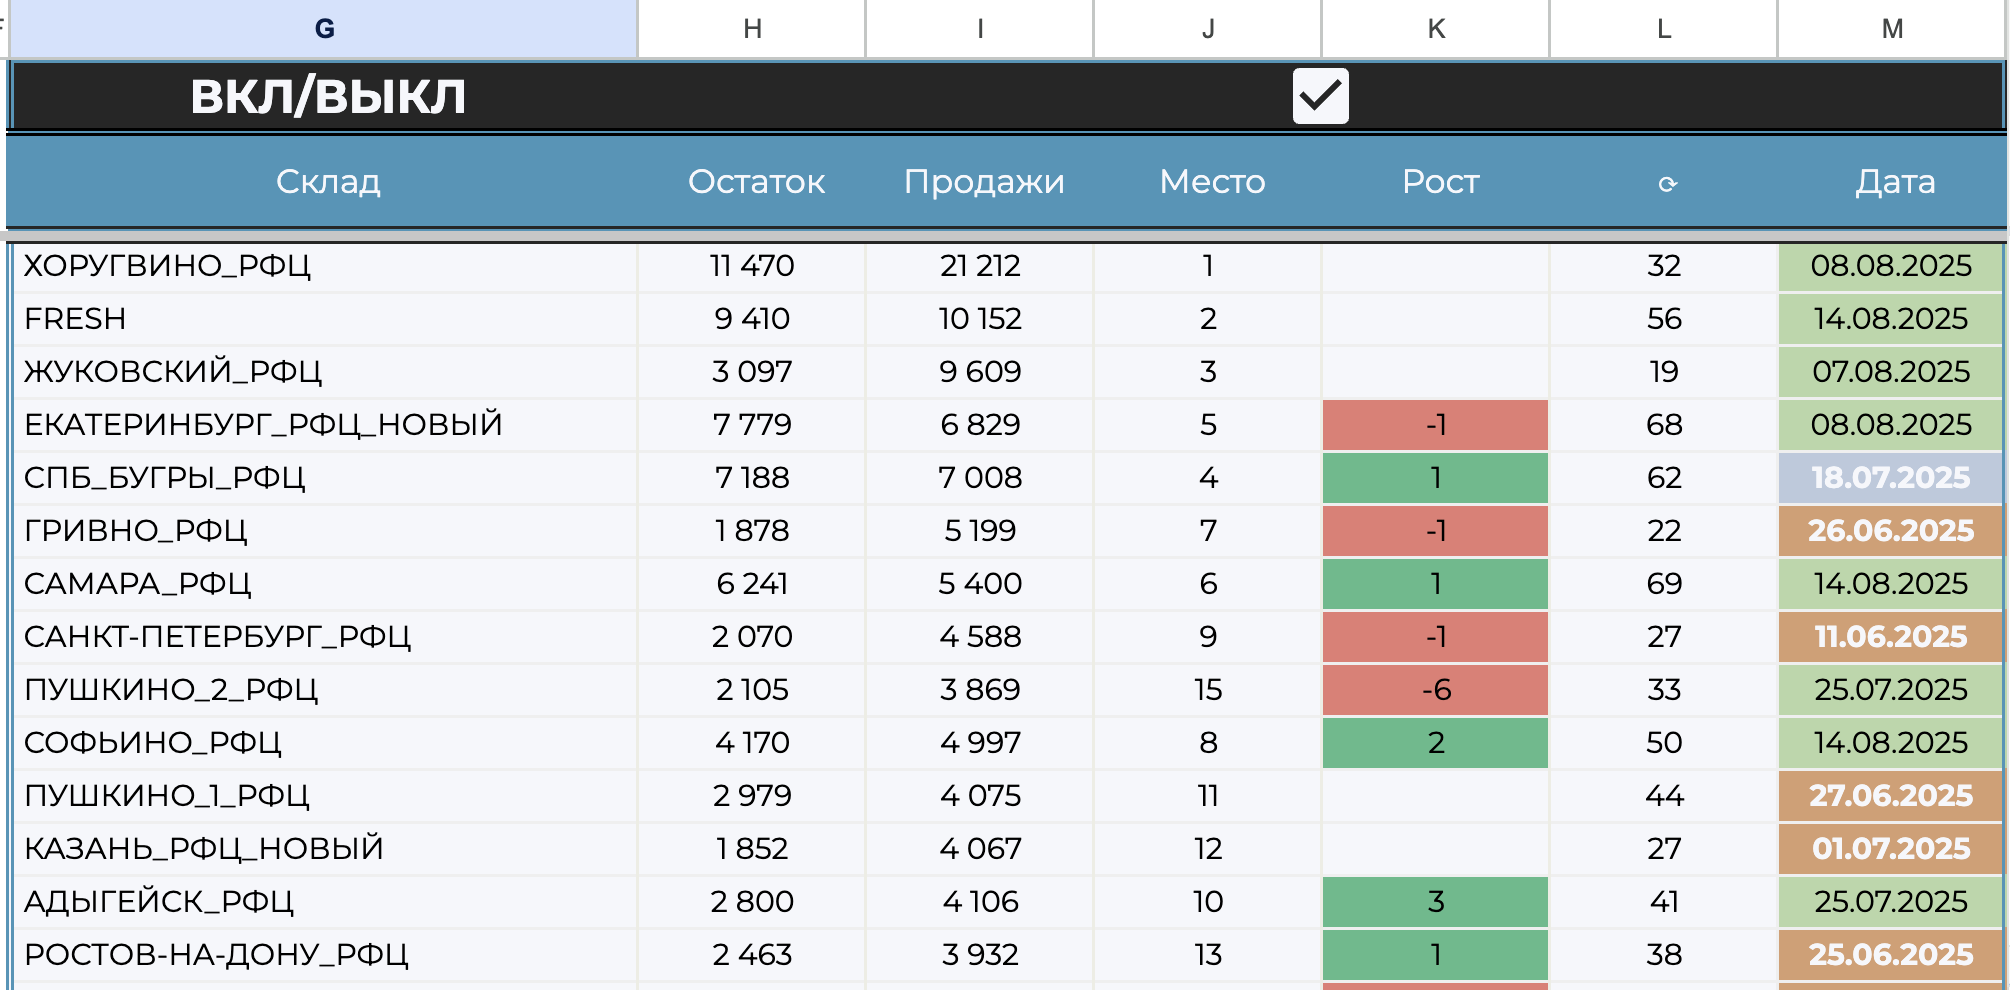Click the Дата header cell
Image resolution: width=2010 pixels, height=990 pixels.
coord(1894,182)
